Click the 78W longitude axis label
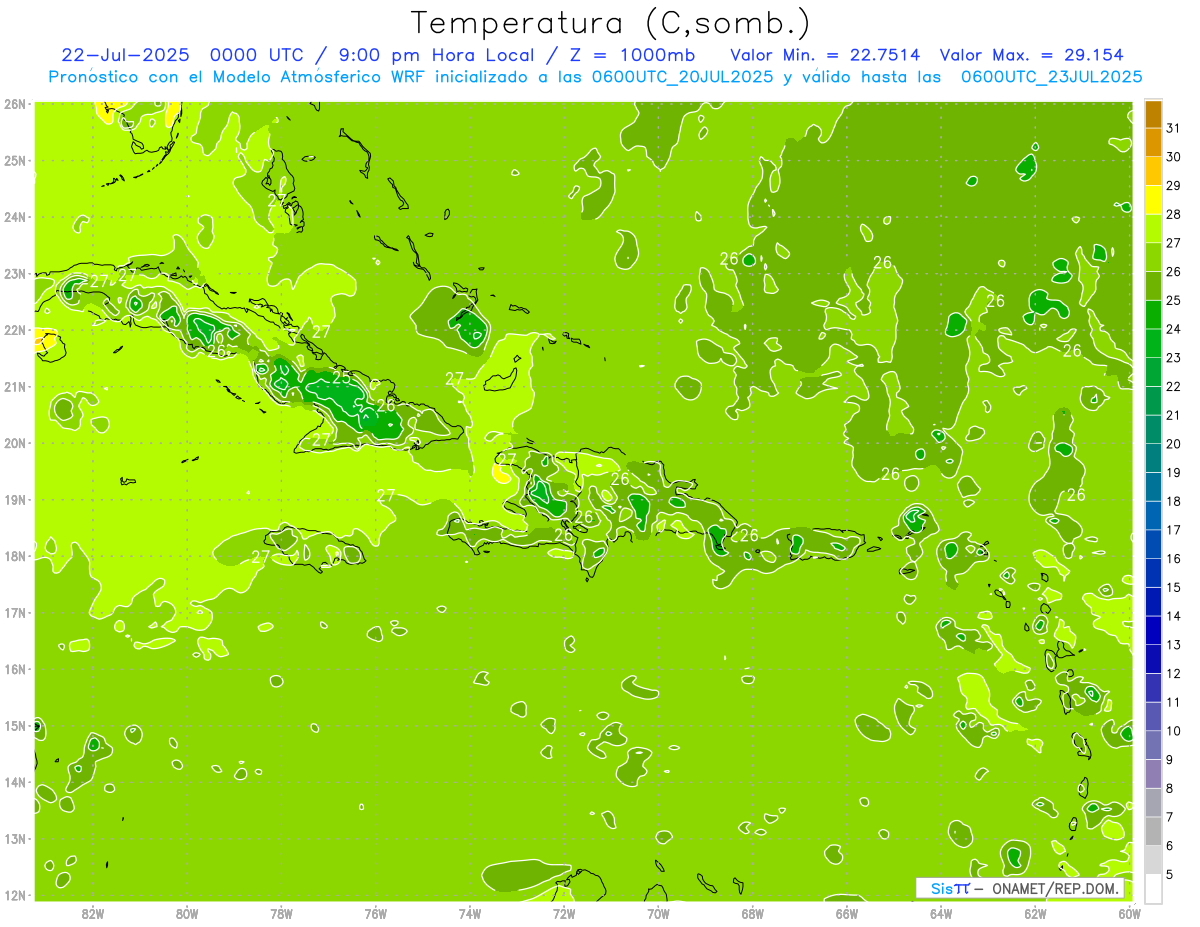This screenshot has height=927, width=1200. (281, 912)
